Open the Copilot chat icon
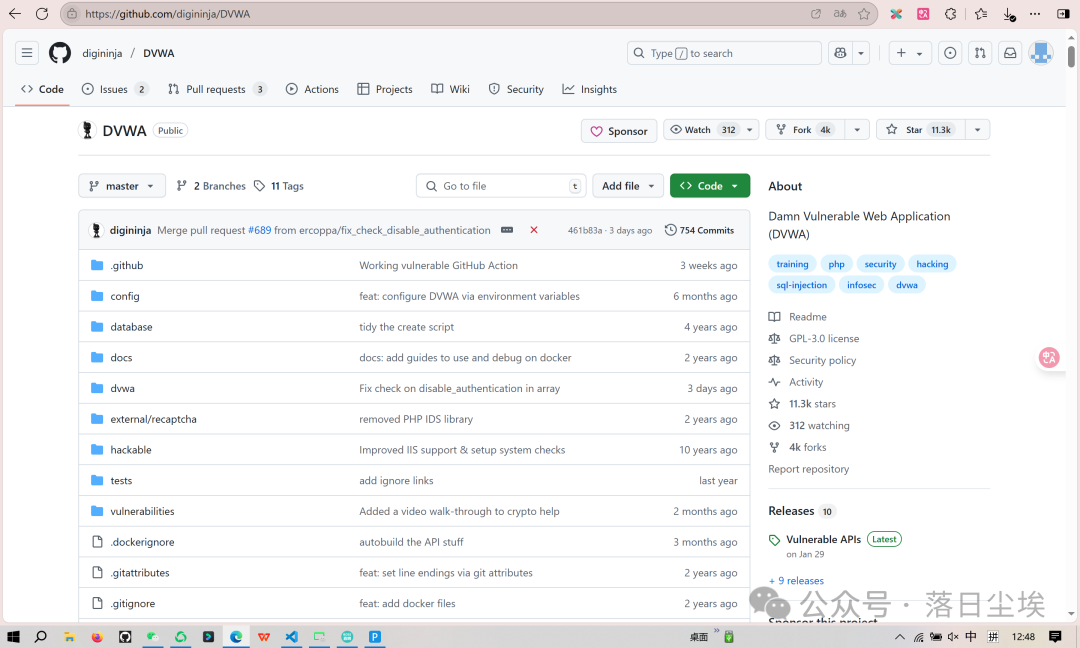 [840, 53]
